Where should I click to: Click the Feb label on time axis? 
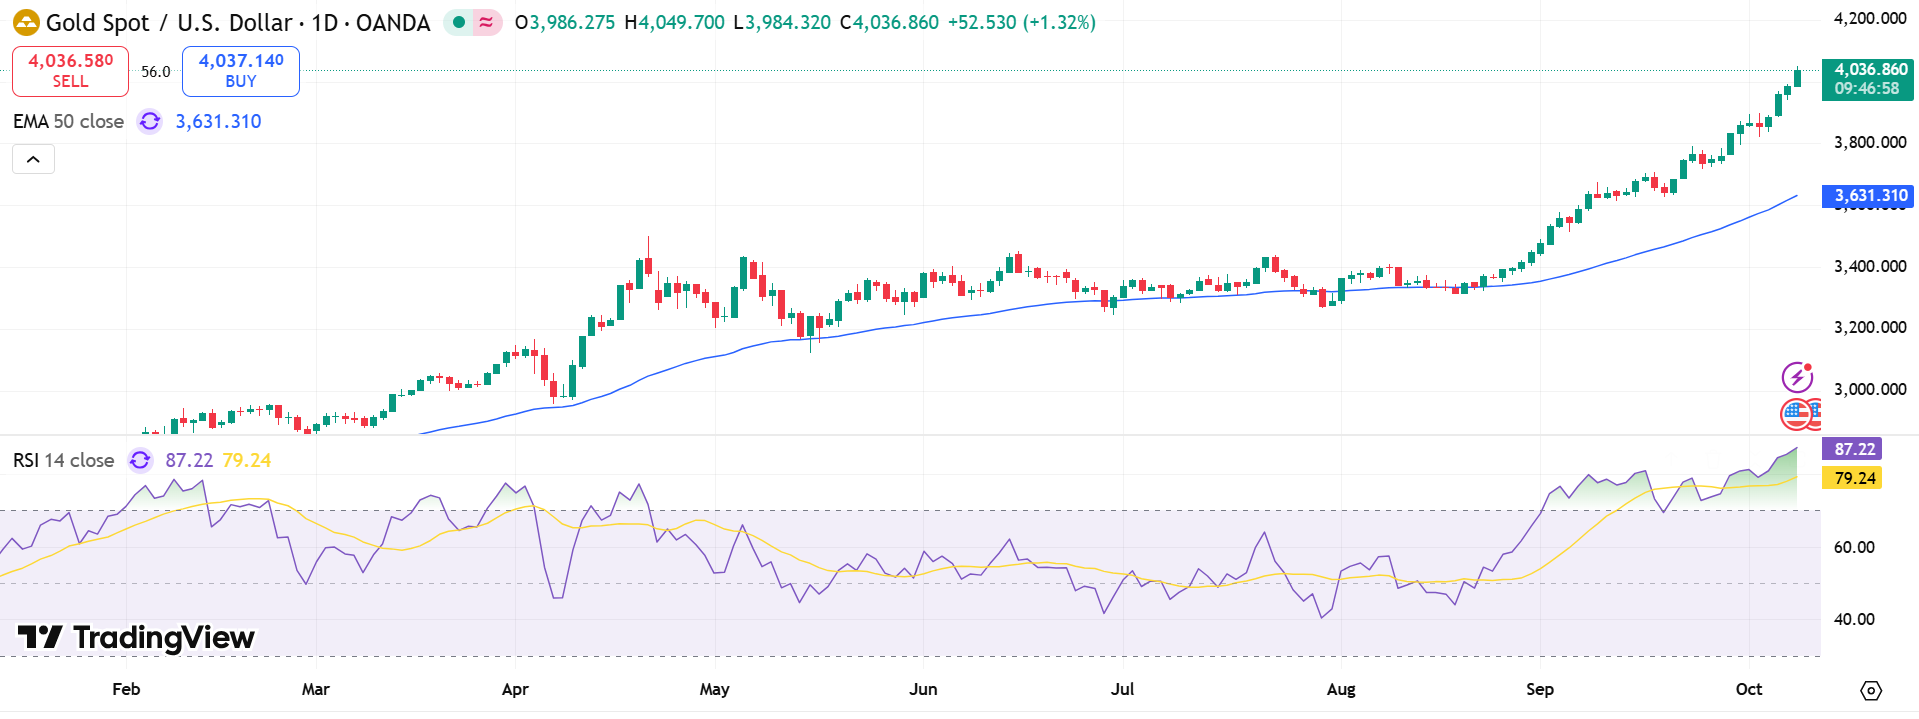tap(126, 689)
